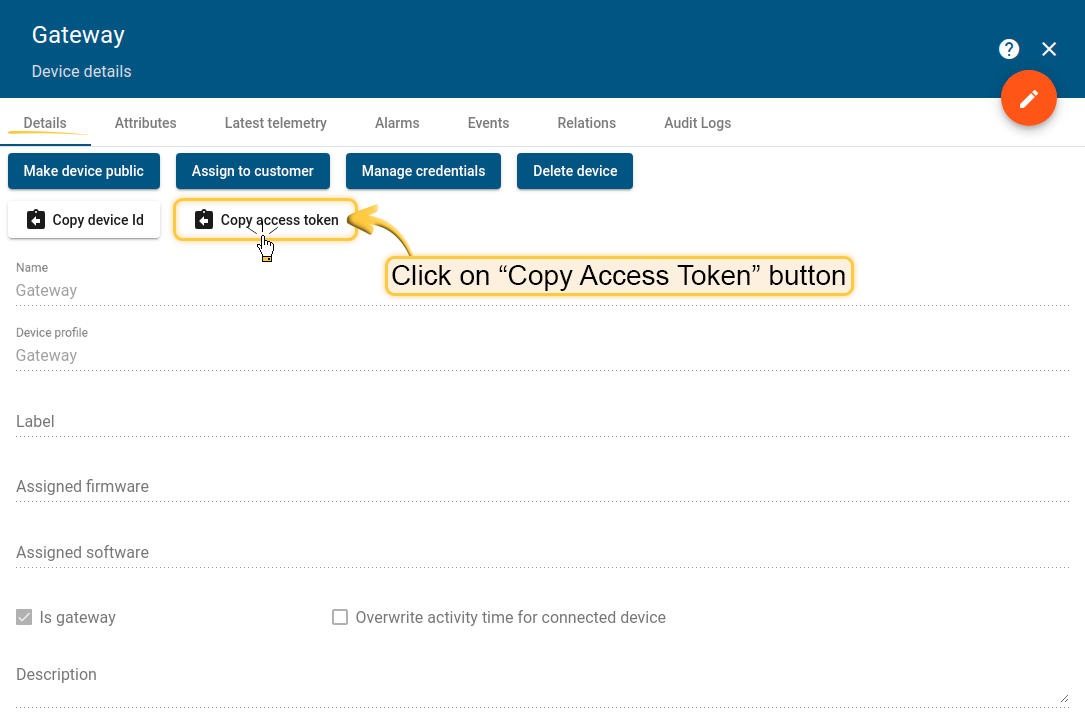The width and height of the screenshot is (1085, 712).
Task: Go to the Alarms tab
Action: pos(397,123)
